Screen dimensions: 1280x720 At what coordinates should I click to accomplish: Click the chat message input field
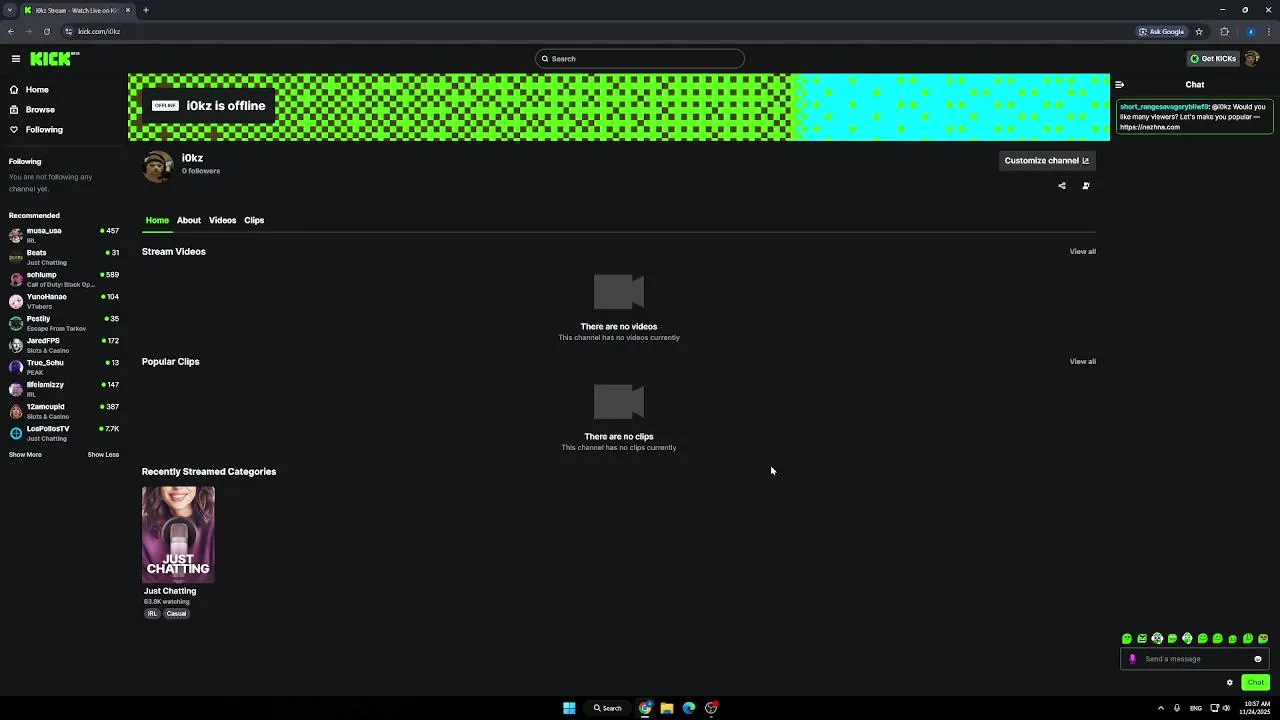(x=1195, y=659)
